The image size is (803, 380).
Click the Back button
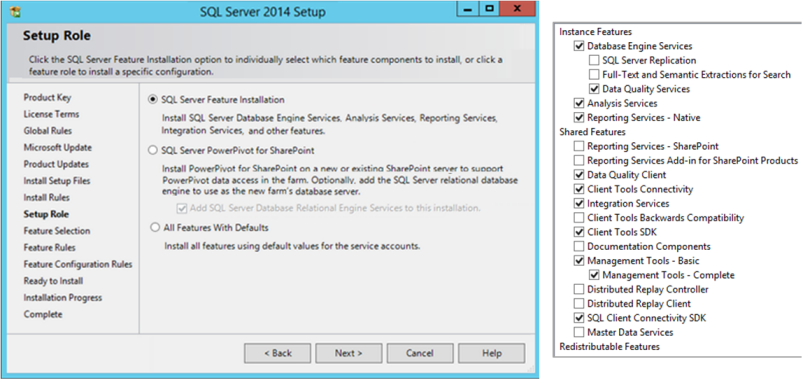(x=278, y=353)
